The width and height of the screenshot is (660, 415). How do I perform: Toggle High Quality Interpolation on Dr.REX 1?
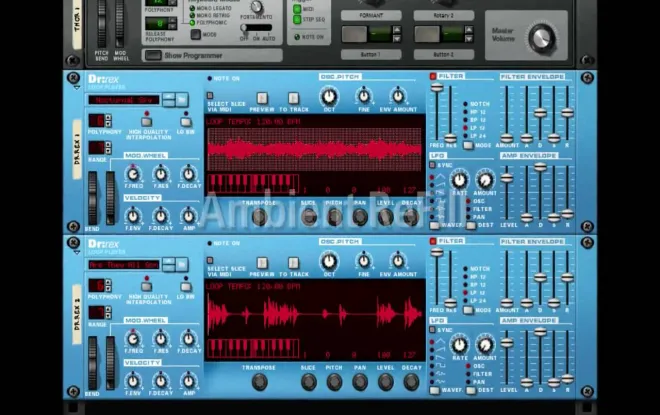[x=146, y=122]
